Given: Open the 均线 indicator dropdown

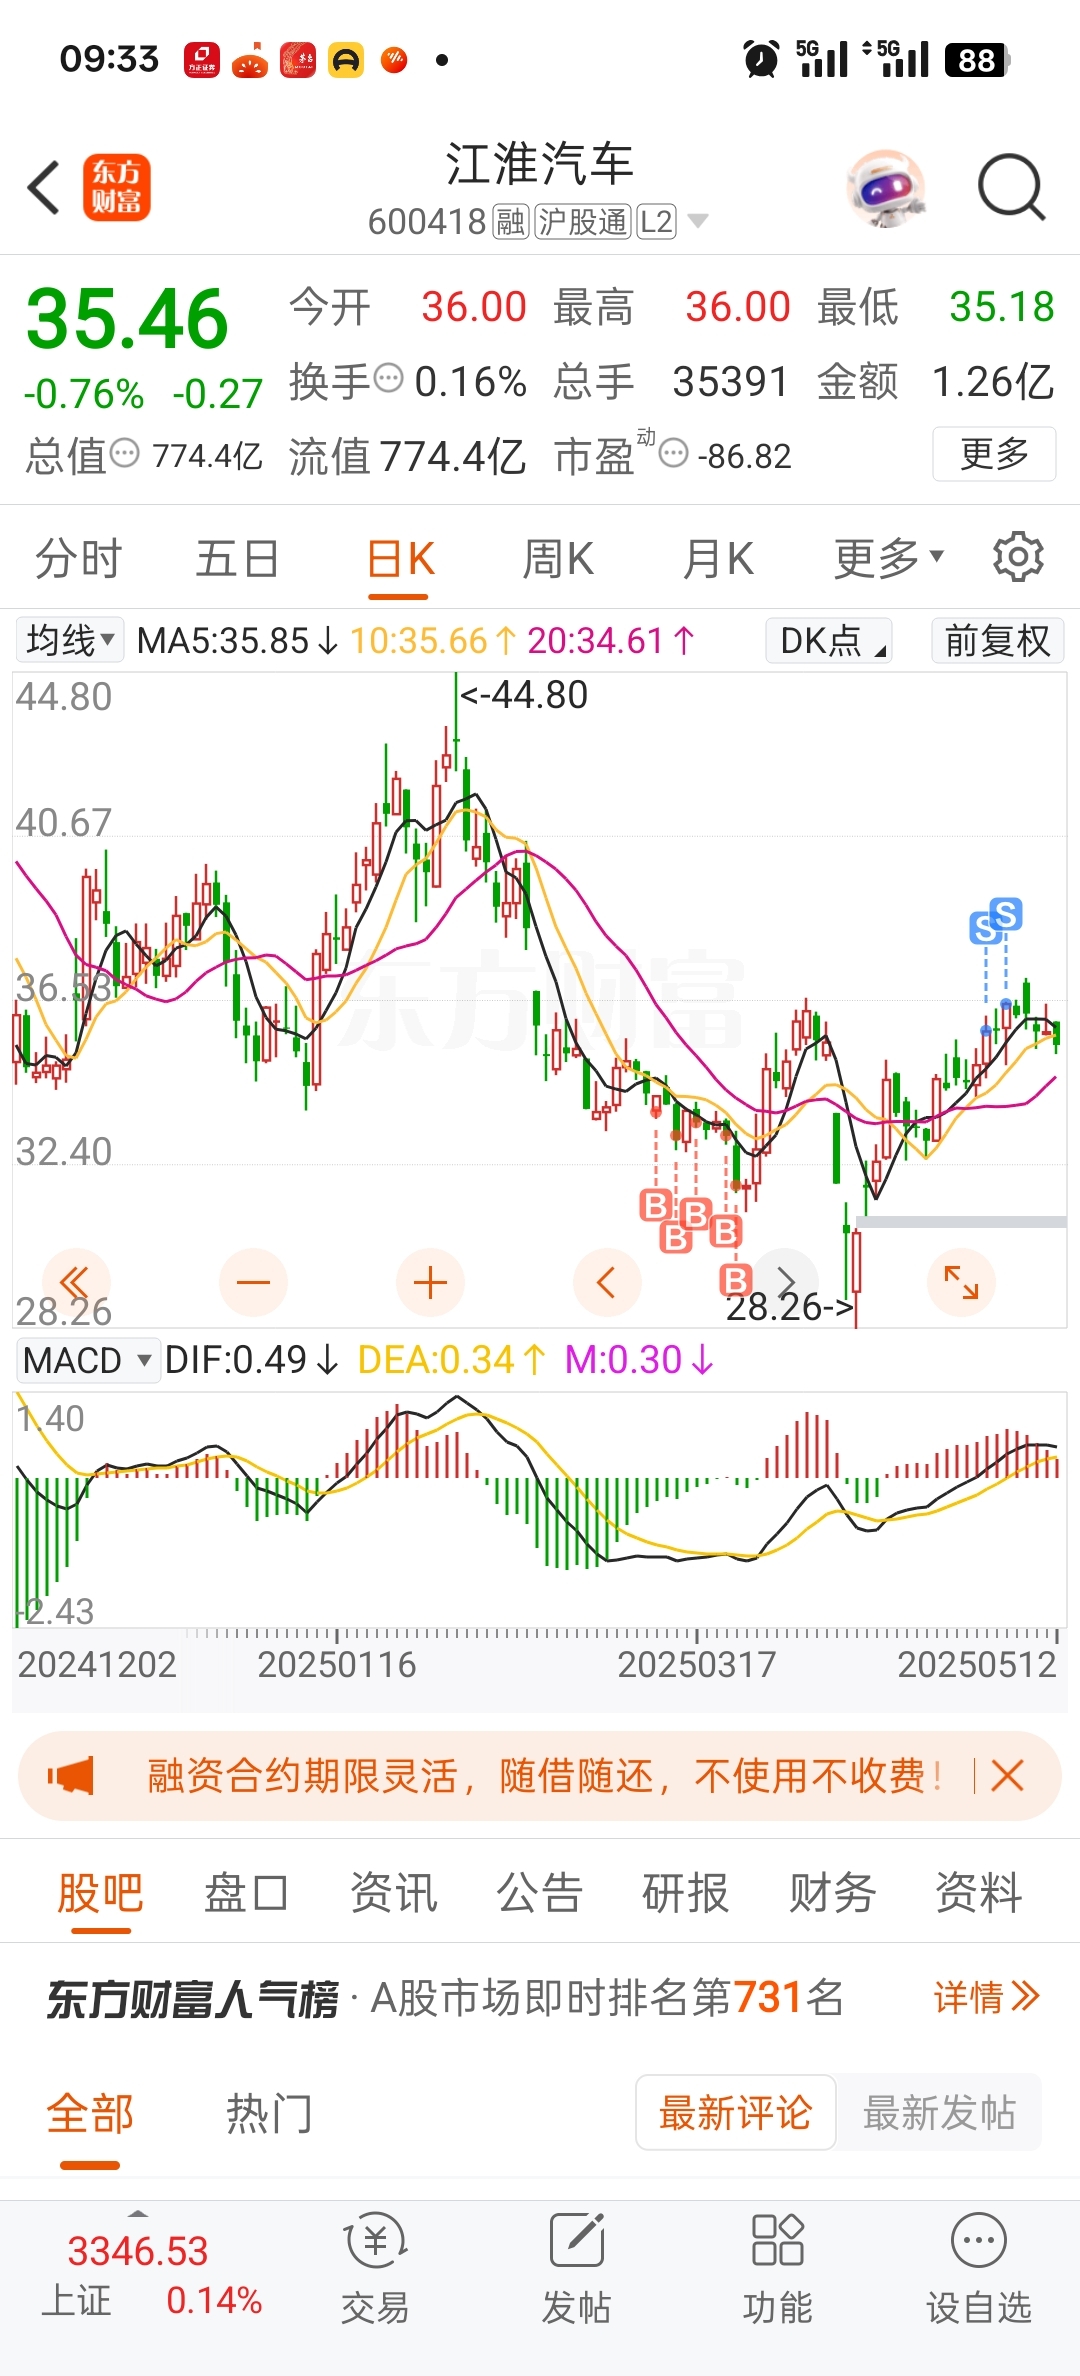Looking at the screenshot, I should point(70,640).
